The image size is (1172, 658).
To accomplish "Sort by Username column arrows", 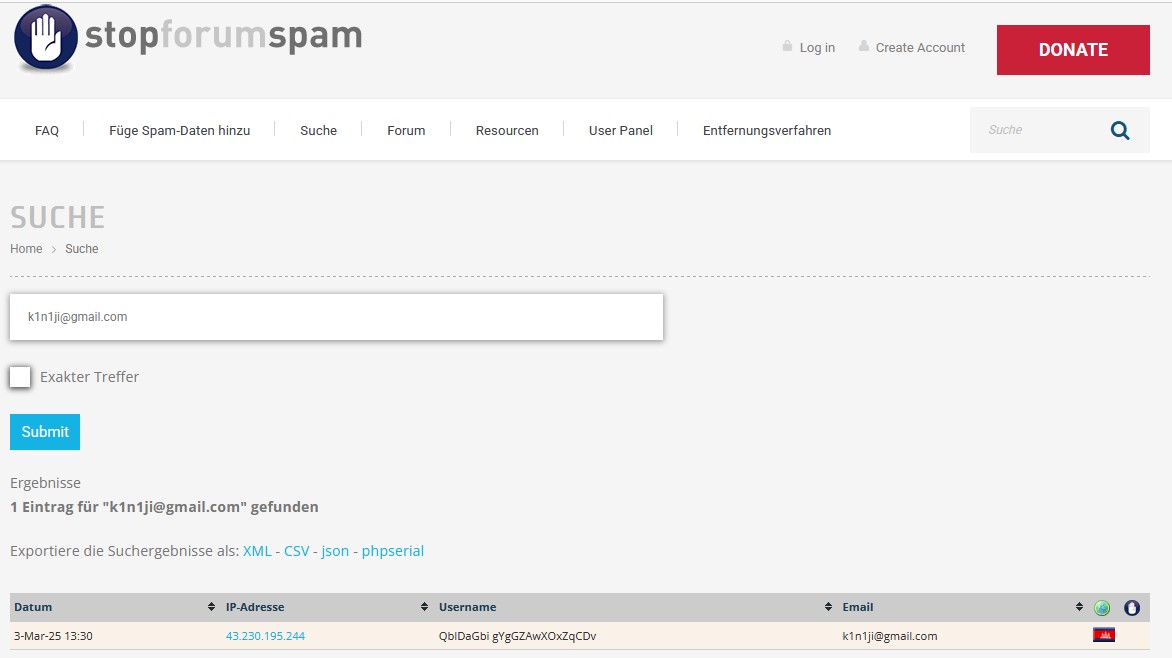I will tap(828, 607).
